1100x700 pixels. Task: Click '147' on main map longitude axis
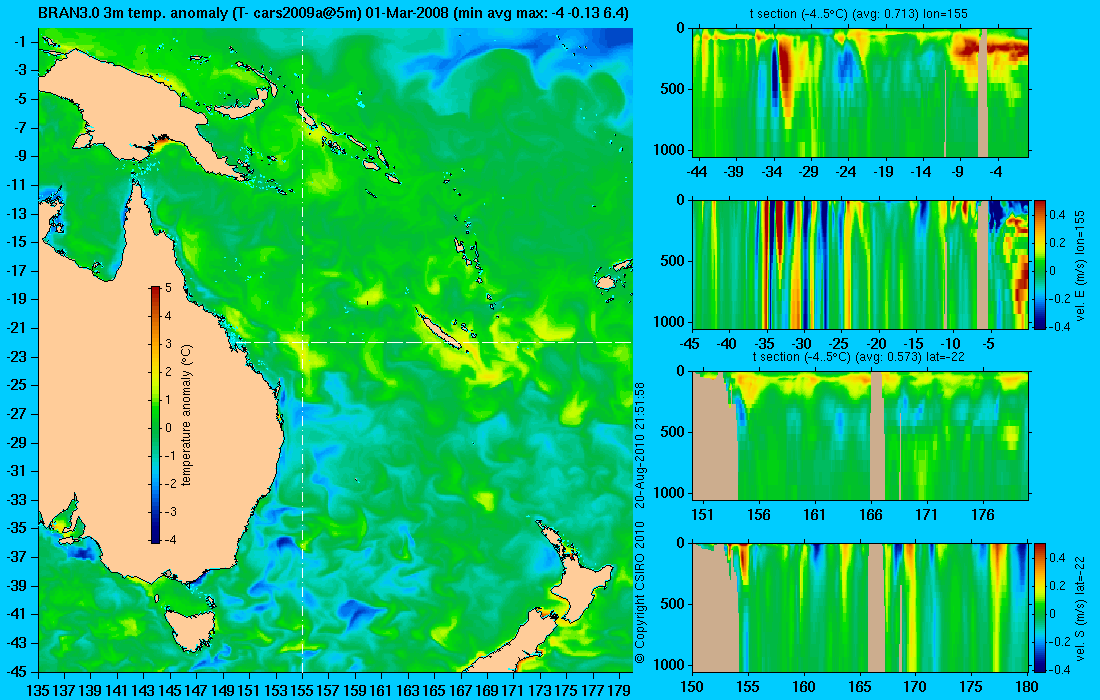[196, 690]
